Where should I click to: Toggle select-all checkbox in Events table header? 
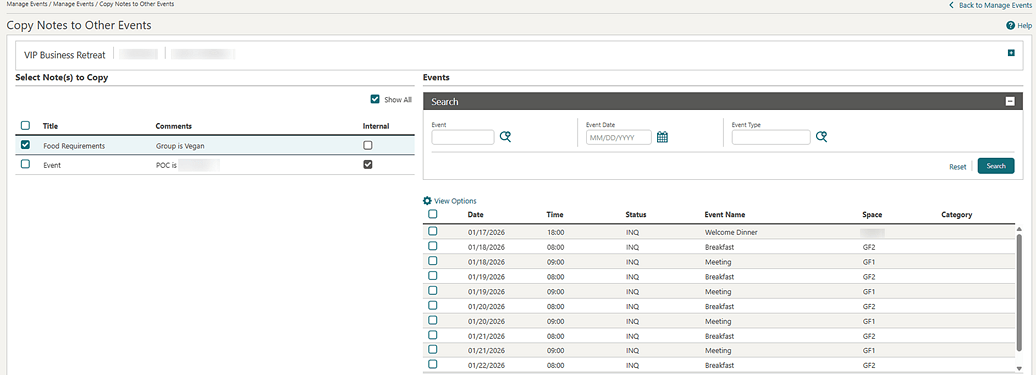tap(433, 214)
